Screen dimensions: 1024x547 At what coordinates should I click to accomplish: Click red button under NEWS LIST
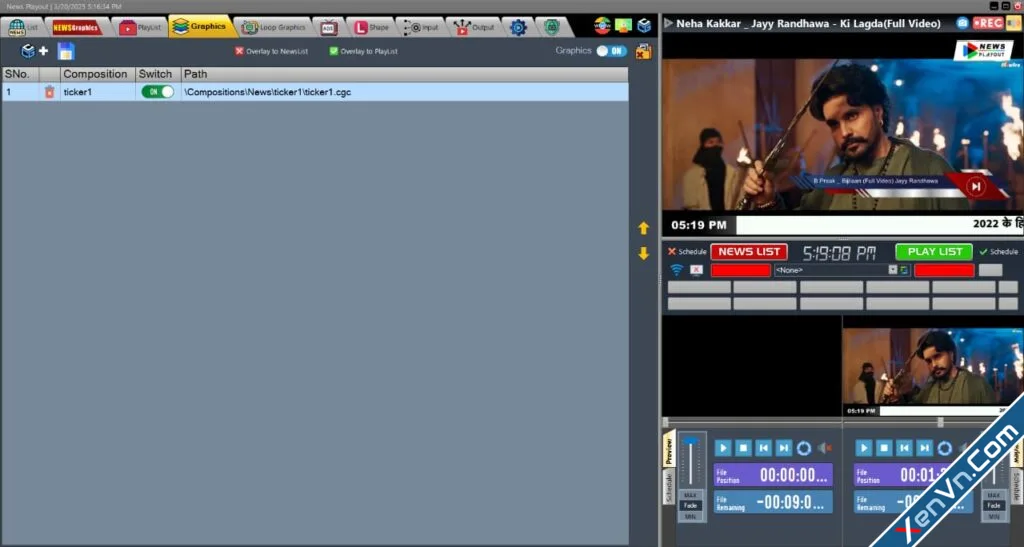click(741, 270)
